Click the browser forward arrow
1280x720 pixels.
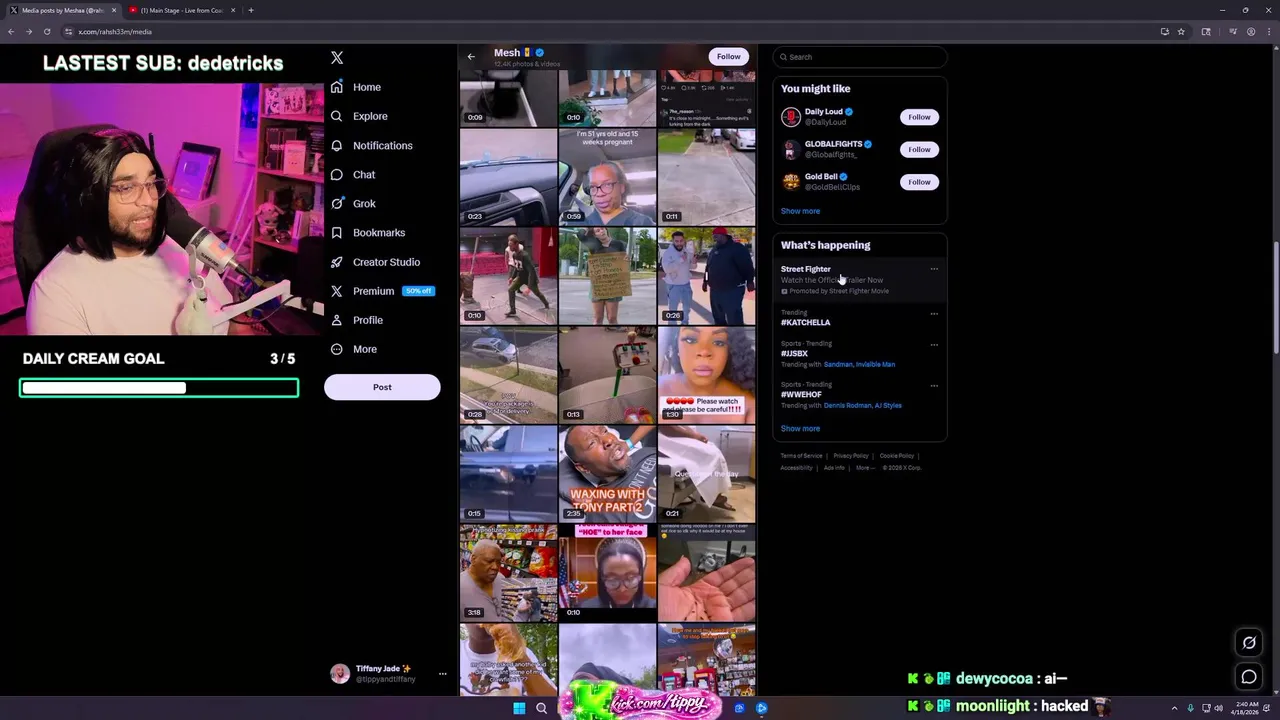29,31
